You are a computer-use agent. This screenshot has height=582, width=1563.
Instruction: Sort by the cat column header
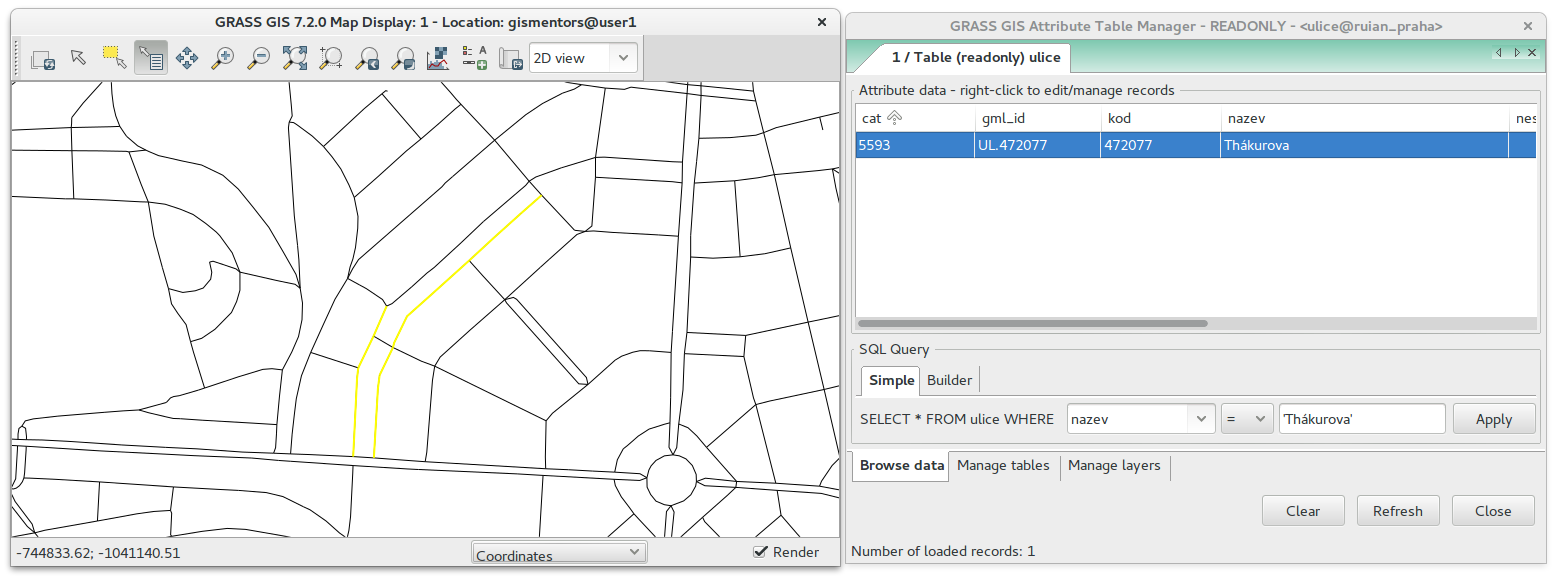(915, 118)
